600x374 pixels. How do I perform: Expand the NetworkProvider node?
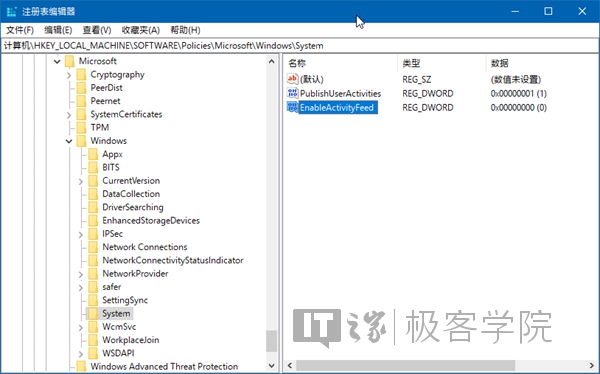point(81,274)
